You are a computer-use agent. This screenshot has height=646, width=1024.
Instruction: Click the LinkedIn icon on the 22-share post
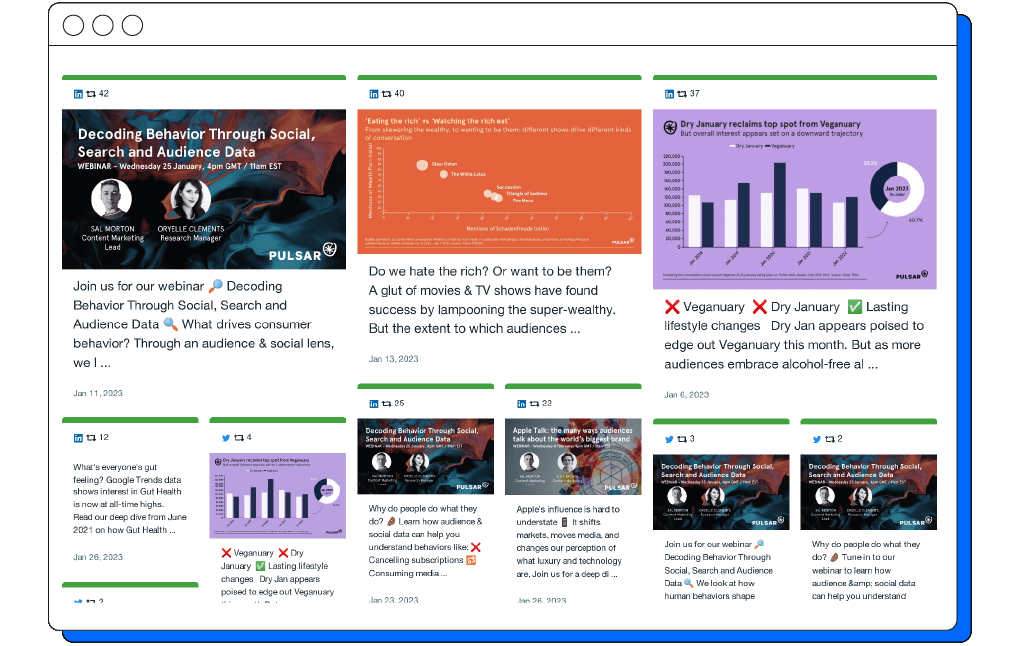point(521,404)
